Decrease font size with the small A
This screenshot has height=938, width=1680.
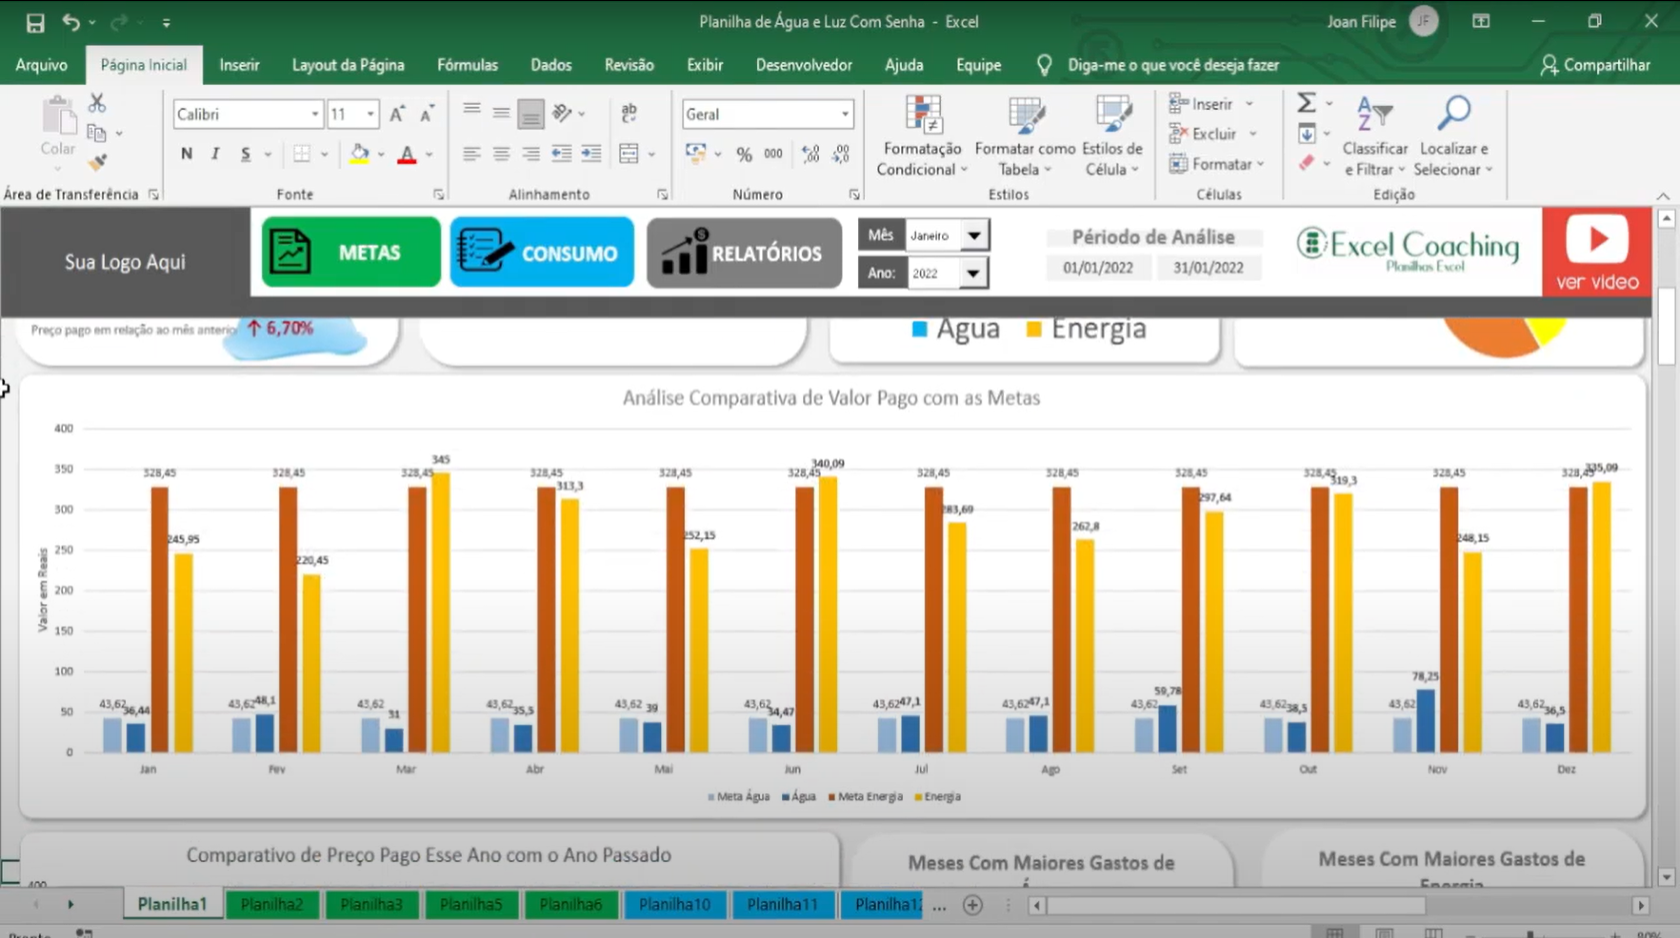pyautogui.click(x=427, y=114)
